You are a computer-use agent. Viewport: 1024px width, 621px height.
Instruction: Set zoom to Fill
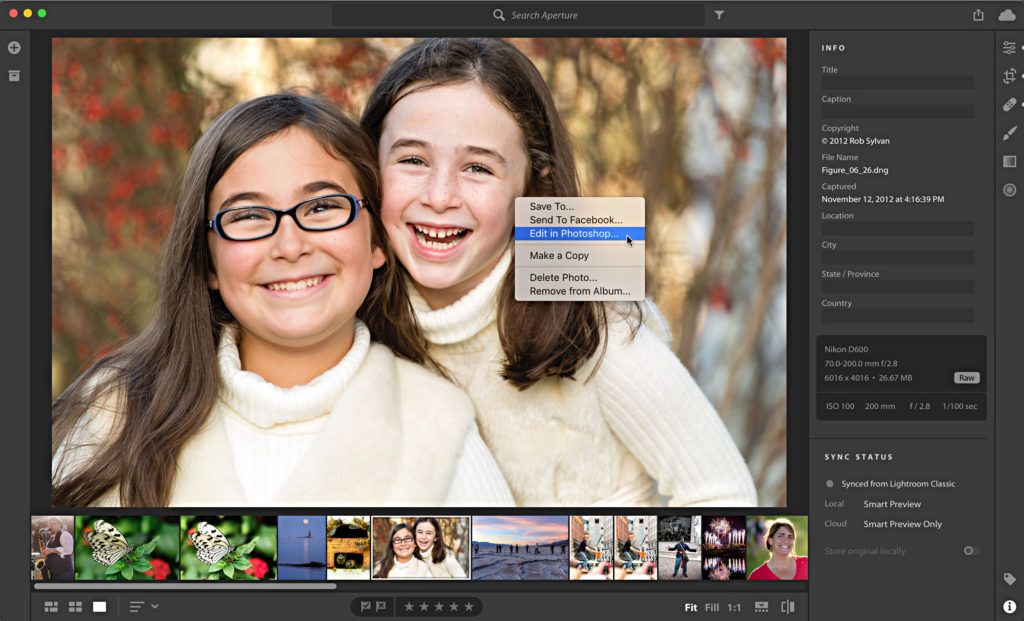[711, 607]
